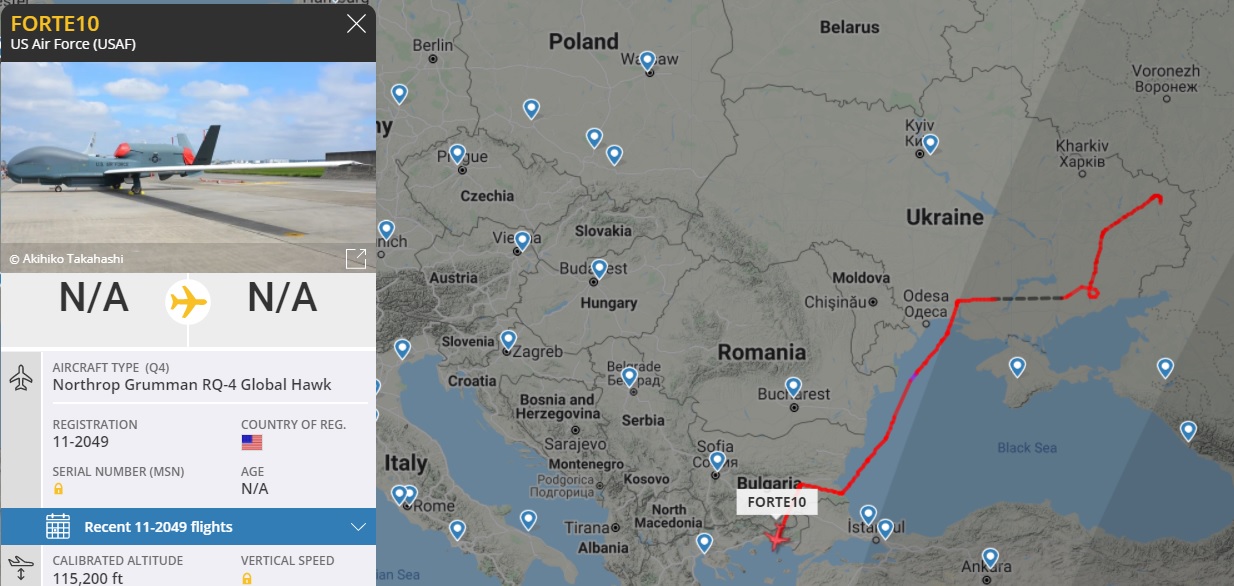Click the serial number lock icon

[x=58, y=489]
